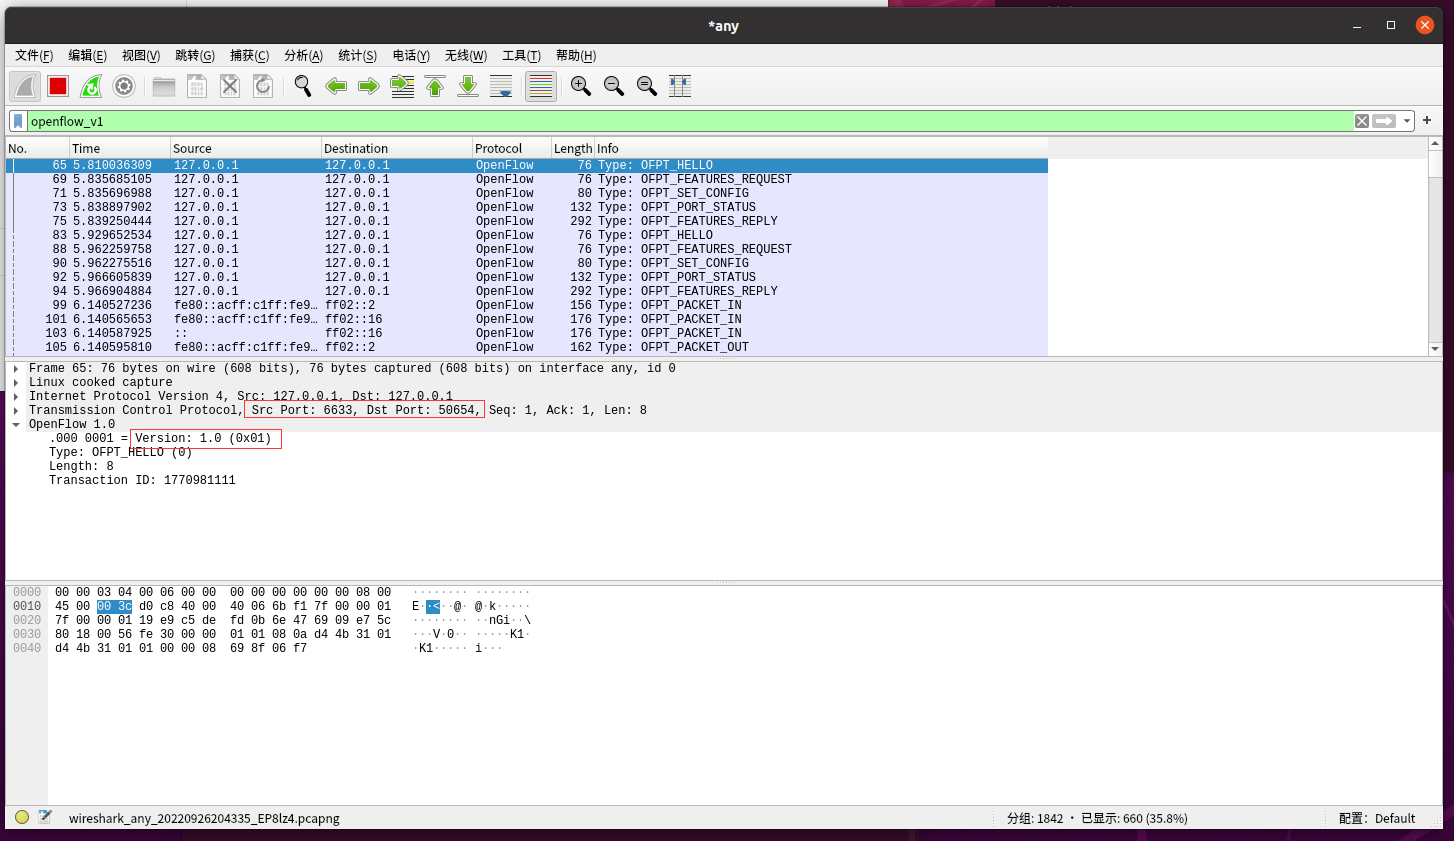This screenshot has width=1454, height=841.
Task: Sort by the Protocol column header
Action: (512, 148)
